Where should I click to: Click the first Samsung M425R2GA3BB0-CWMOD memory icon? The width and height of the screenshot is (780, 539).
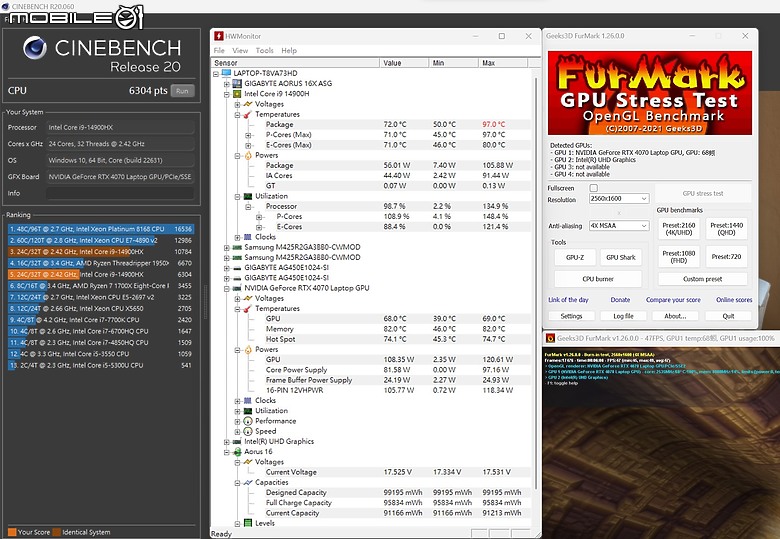[237, 247]
